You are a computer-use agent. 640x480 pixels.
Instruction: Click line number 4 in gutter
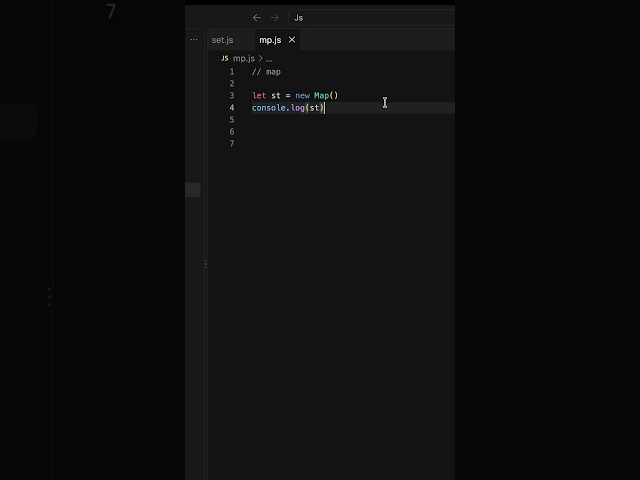point(232,108)
